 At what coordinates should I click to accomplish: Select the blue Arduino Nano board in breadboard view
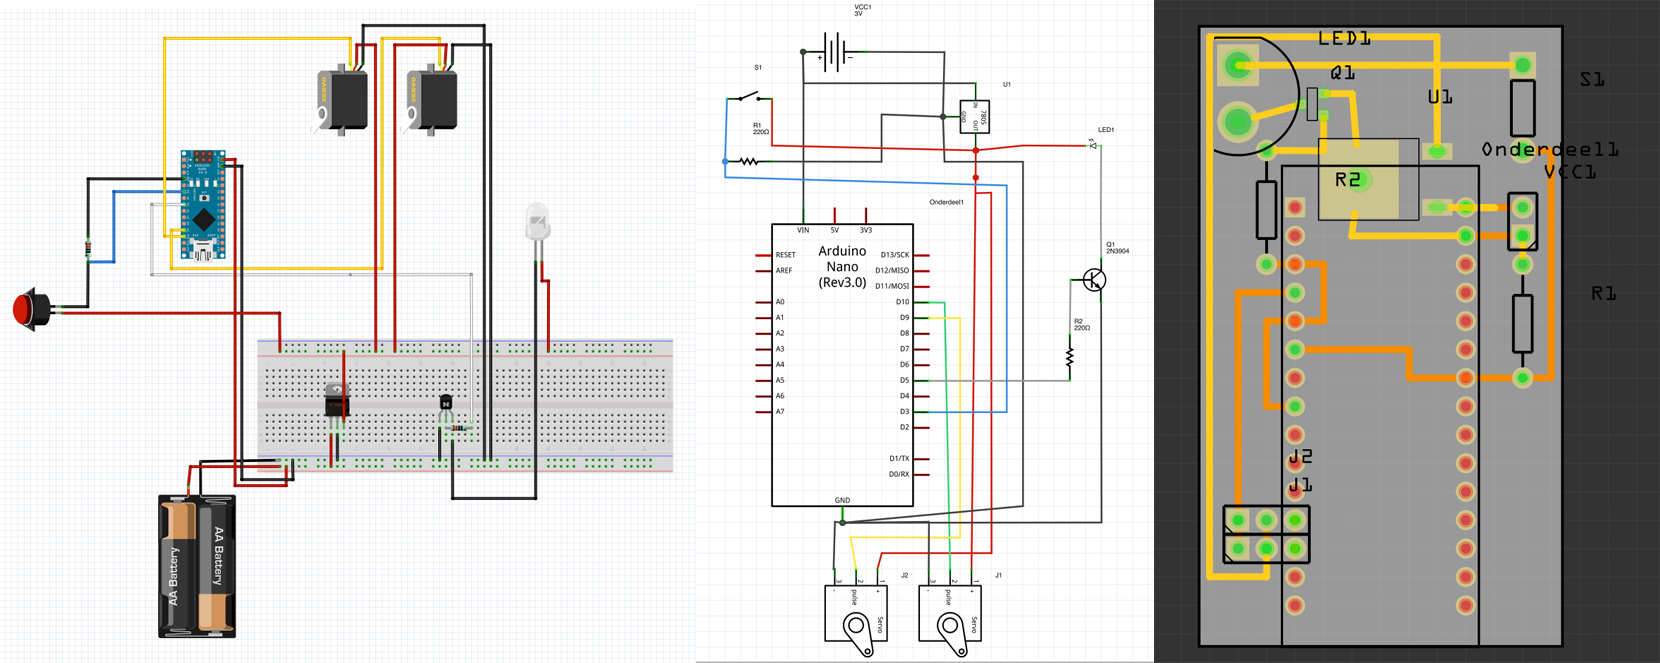pyautogui.click(x=203, y=205)
